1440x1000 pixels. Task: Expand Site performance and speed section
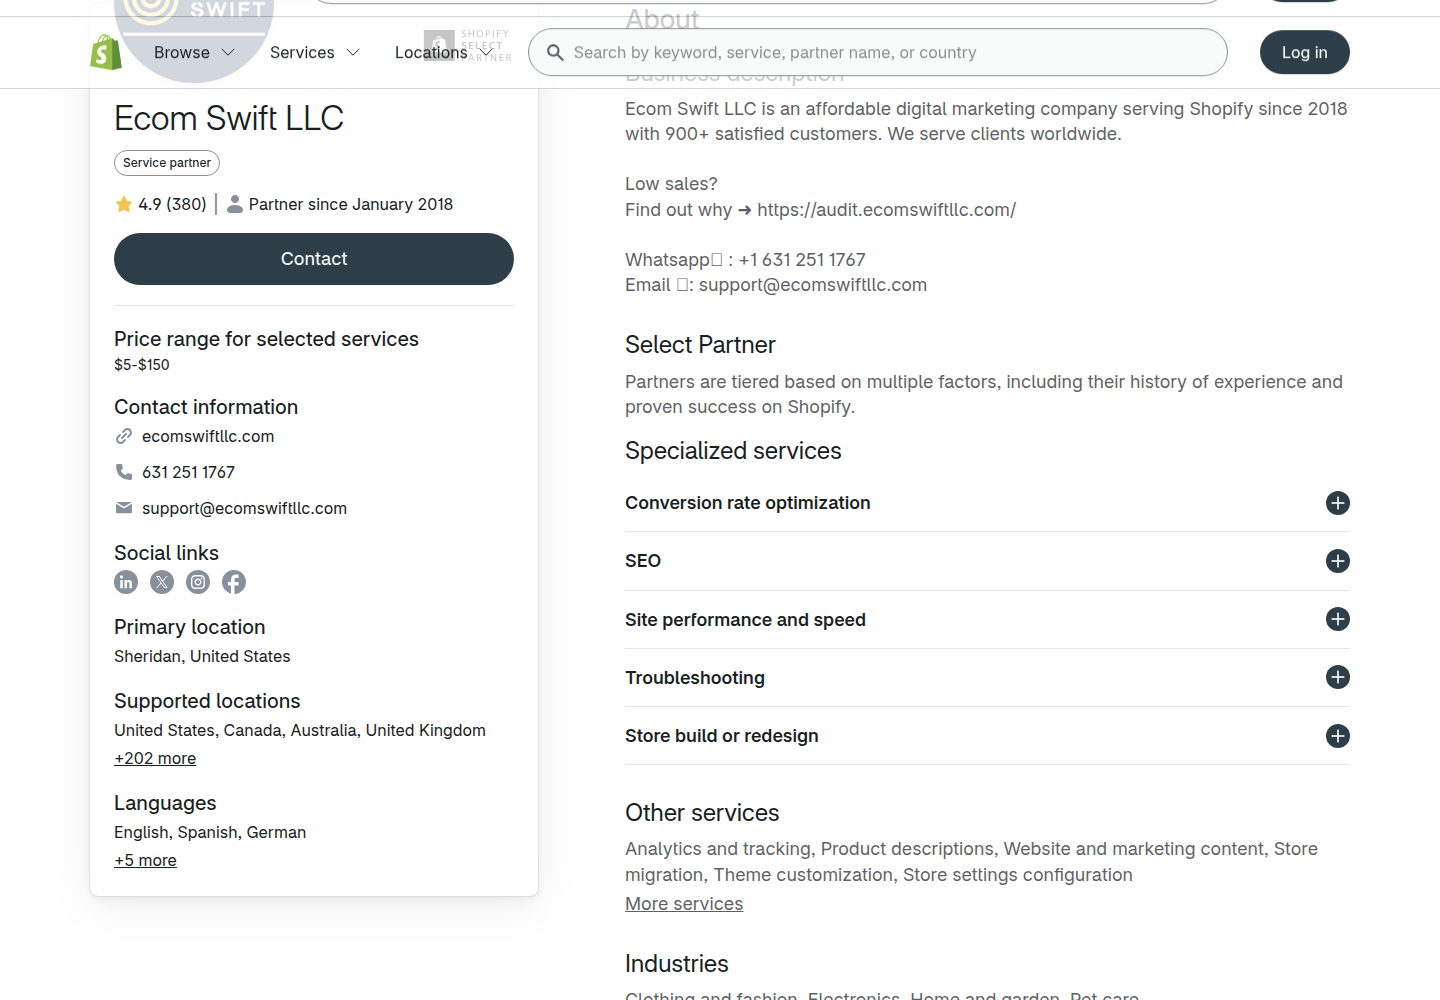[x=1338, y=619]
